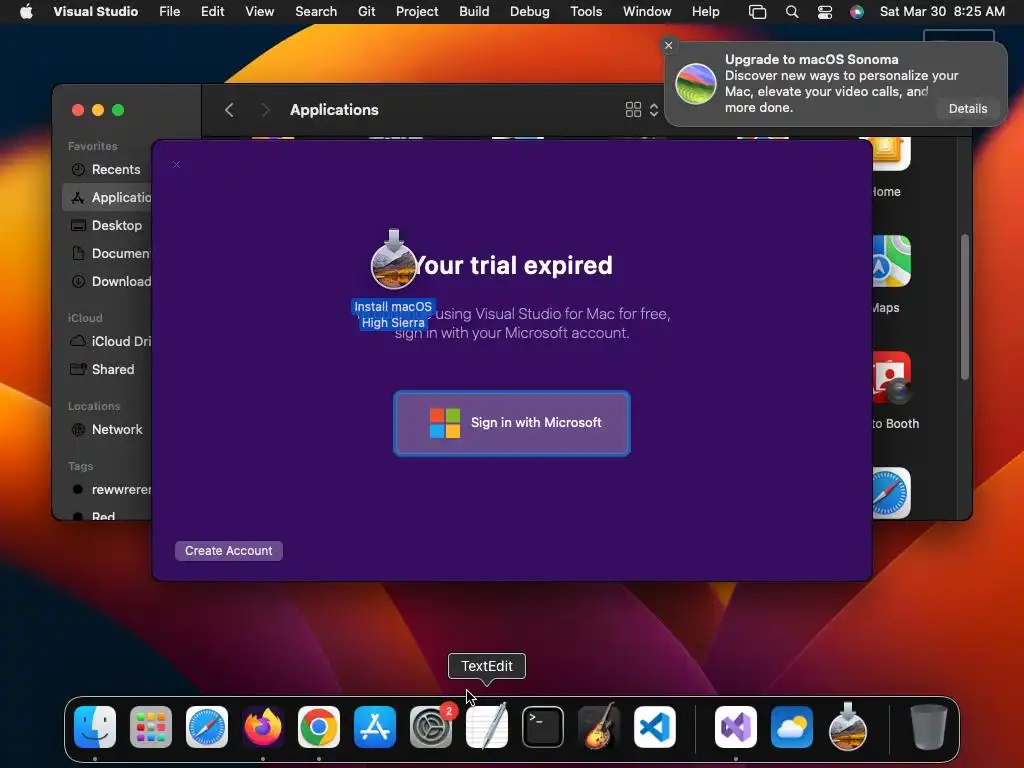Click the Create Account button
The image size is (1024, 768).
(x=229, y=551)
